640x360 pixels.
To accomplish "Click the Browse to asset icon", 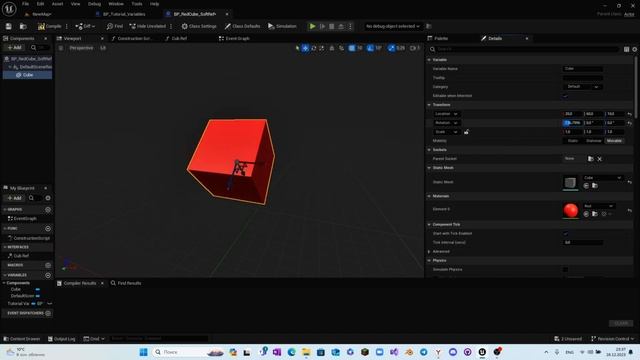I will pos(23,26).
